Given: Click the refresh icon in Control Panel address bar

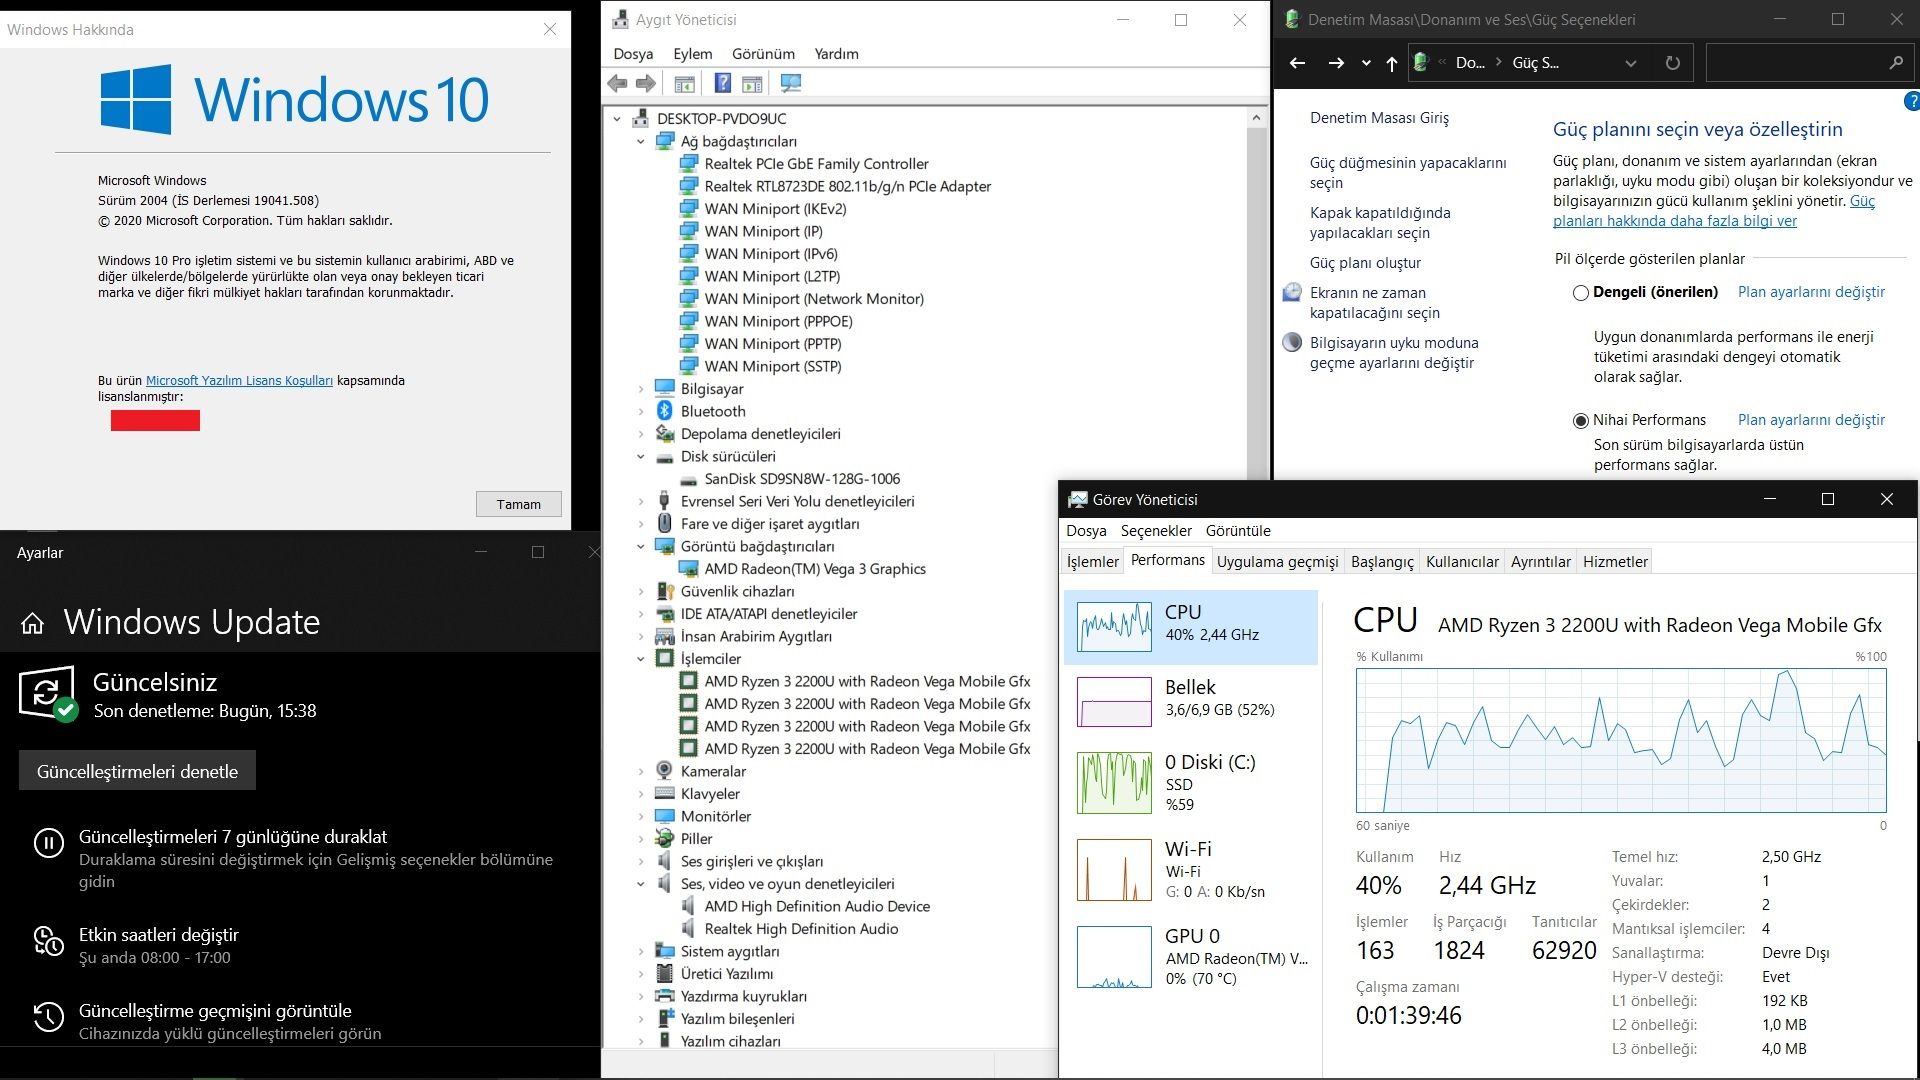Looking at the screenshot, I should coord(1672,63).
